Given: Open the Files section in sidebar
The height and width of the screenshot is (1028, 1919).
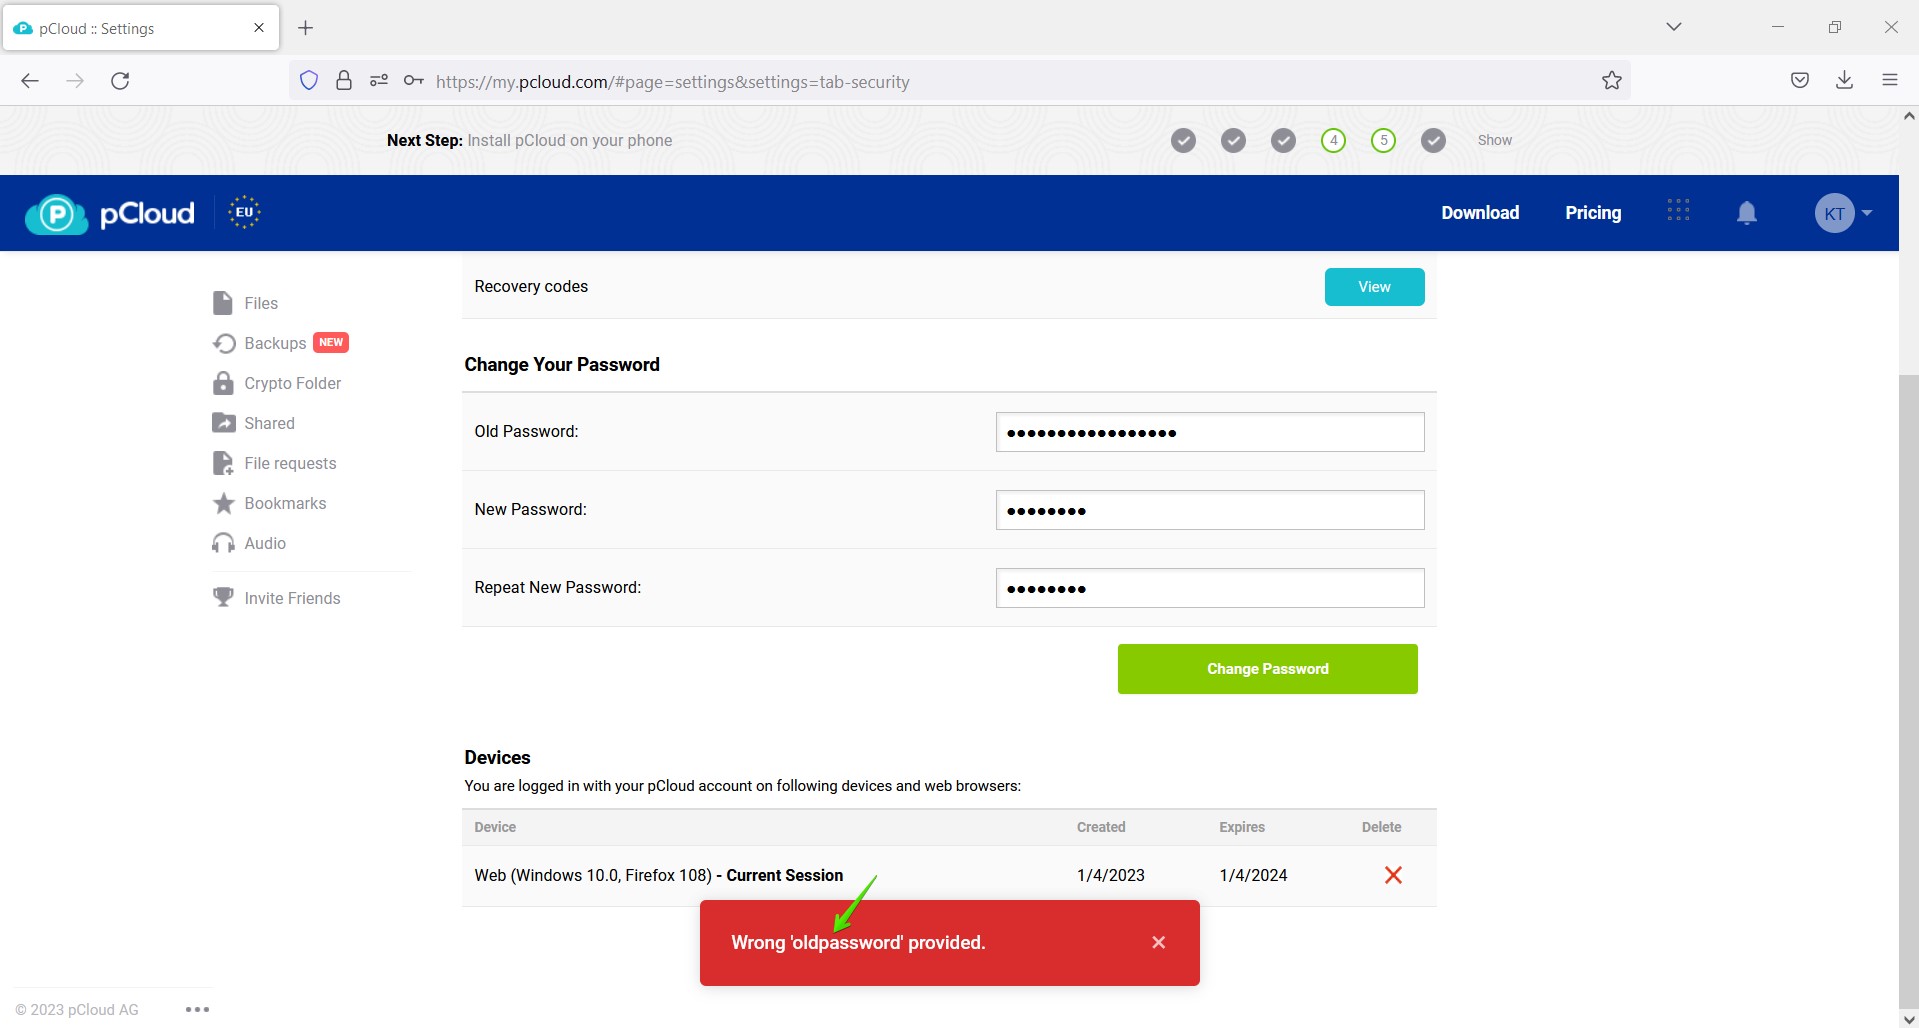Looking at the screenshot, I should 246,303.
